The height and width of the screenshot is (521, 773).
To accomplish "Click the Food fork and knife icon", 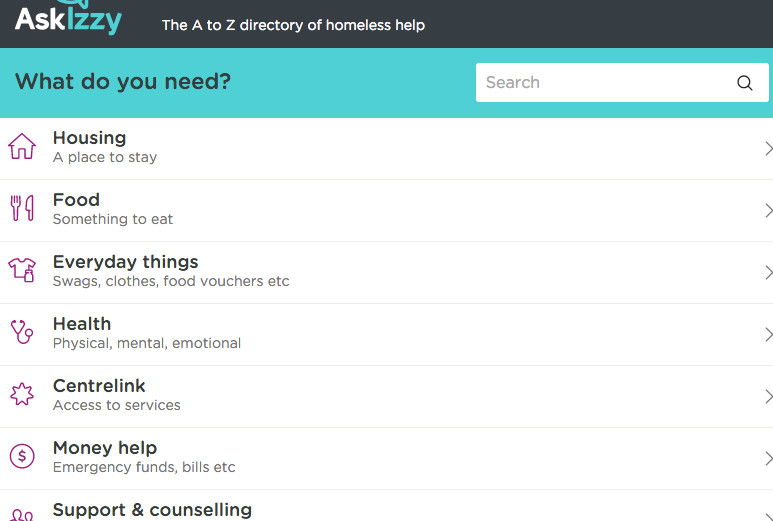I will tap(22, 208).
